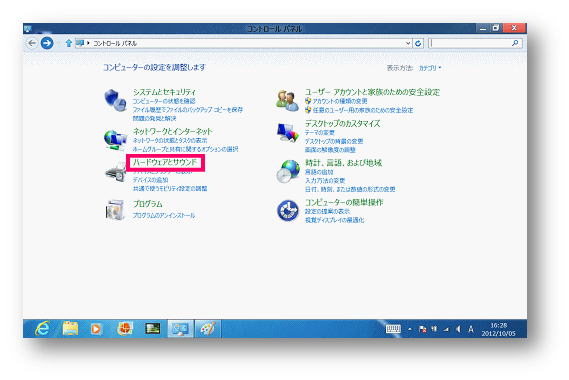Open システムとセキュリティ category
The height and width of the screenshot is (380, 569).
pos(164,92)
